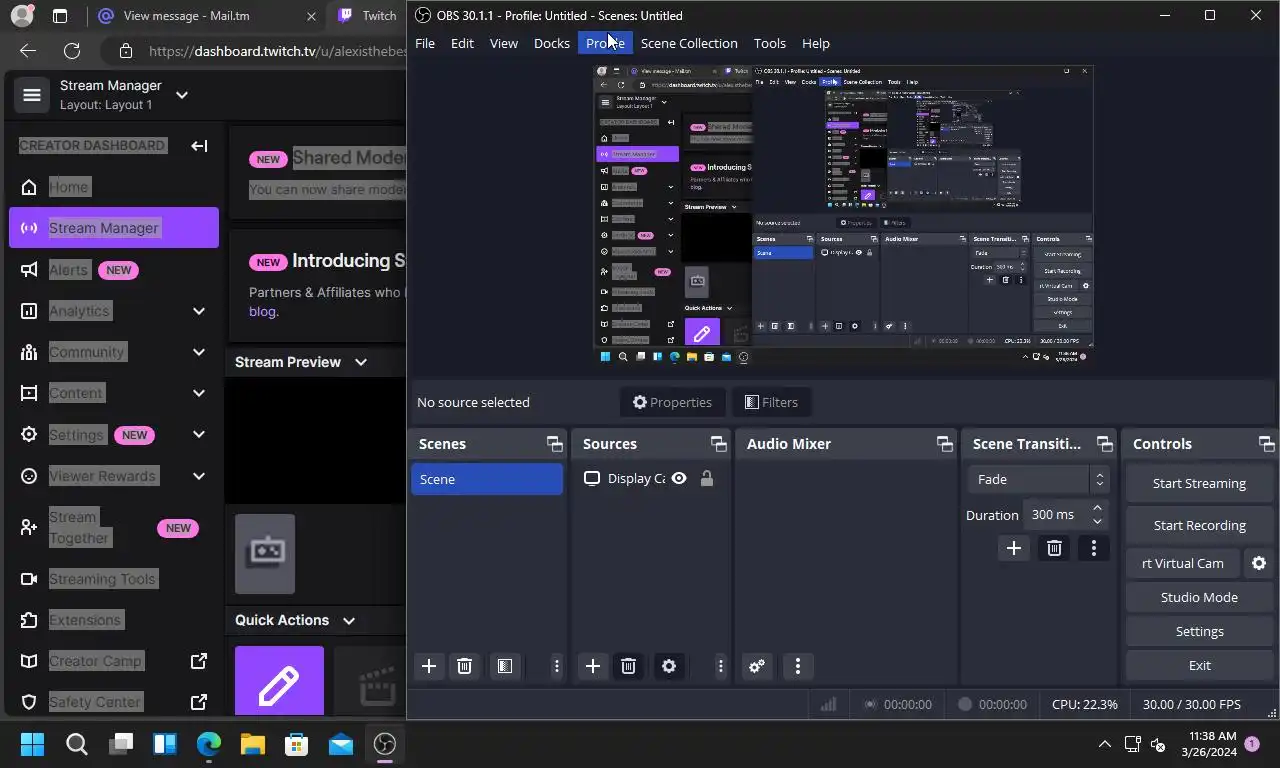Viewport: 1280px width, 768px height.
Task: Expand Viewer Rewards section in sidebar
Action: 198,476
